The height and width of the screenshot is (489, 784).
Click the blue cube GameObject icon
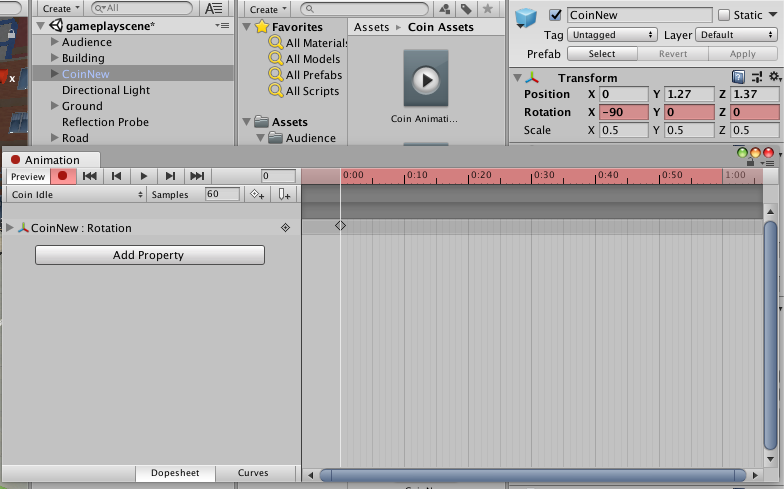526,18
